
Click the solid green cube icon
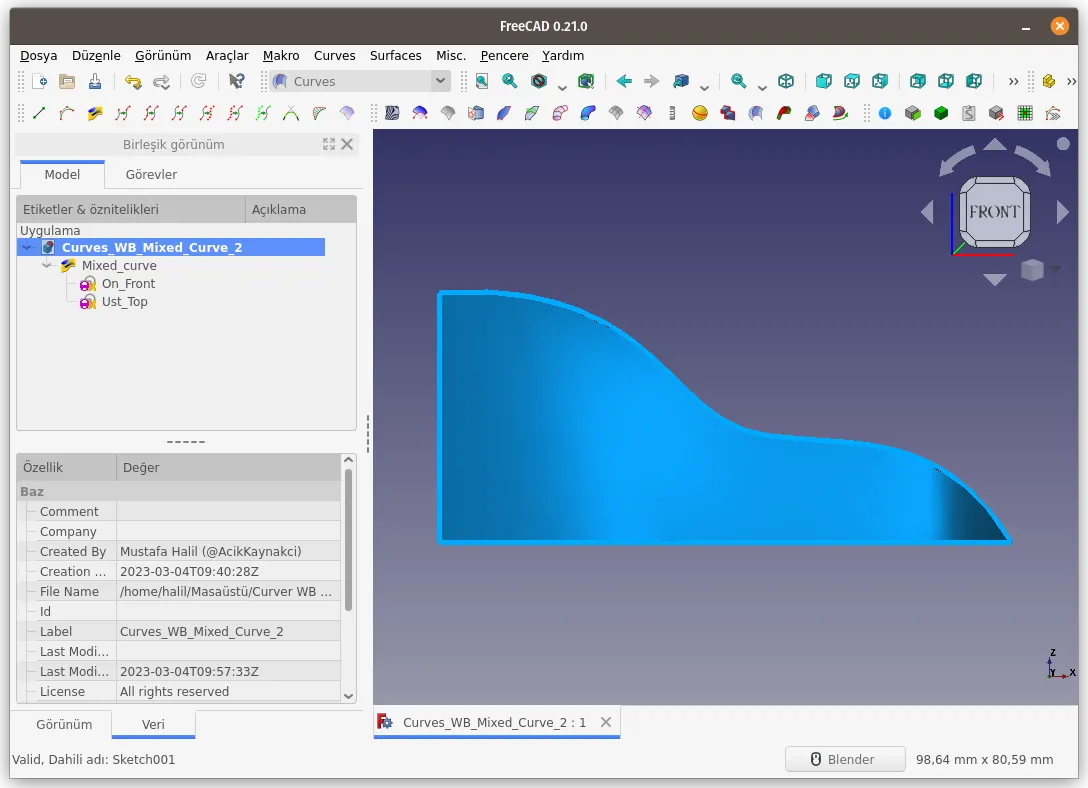tap(941, 113)
